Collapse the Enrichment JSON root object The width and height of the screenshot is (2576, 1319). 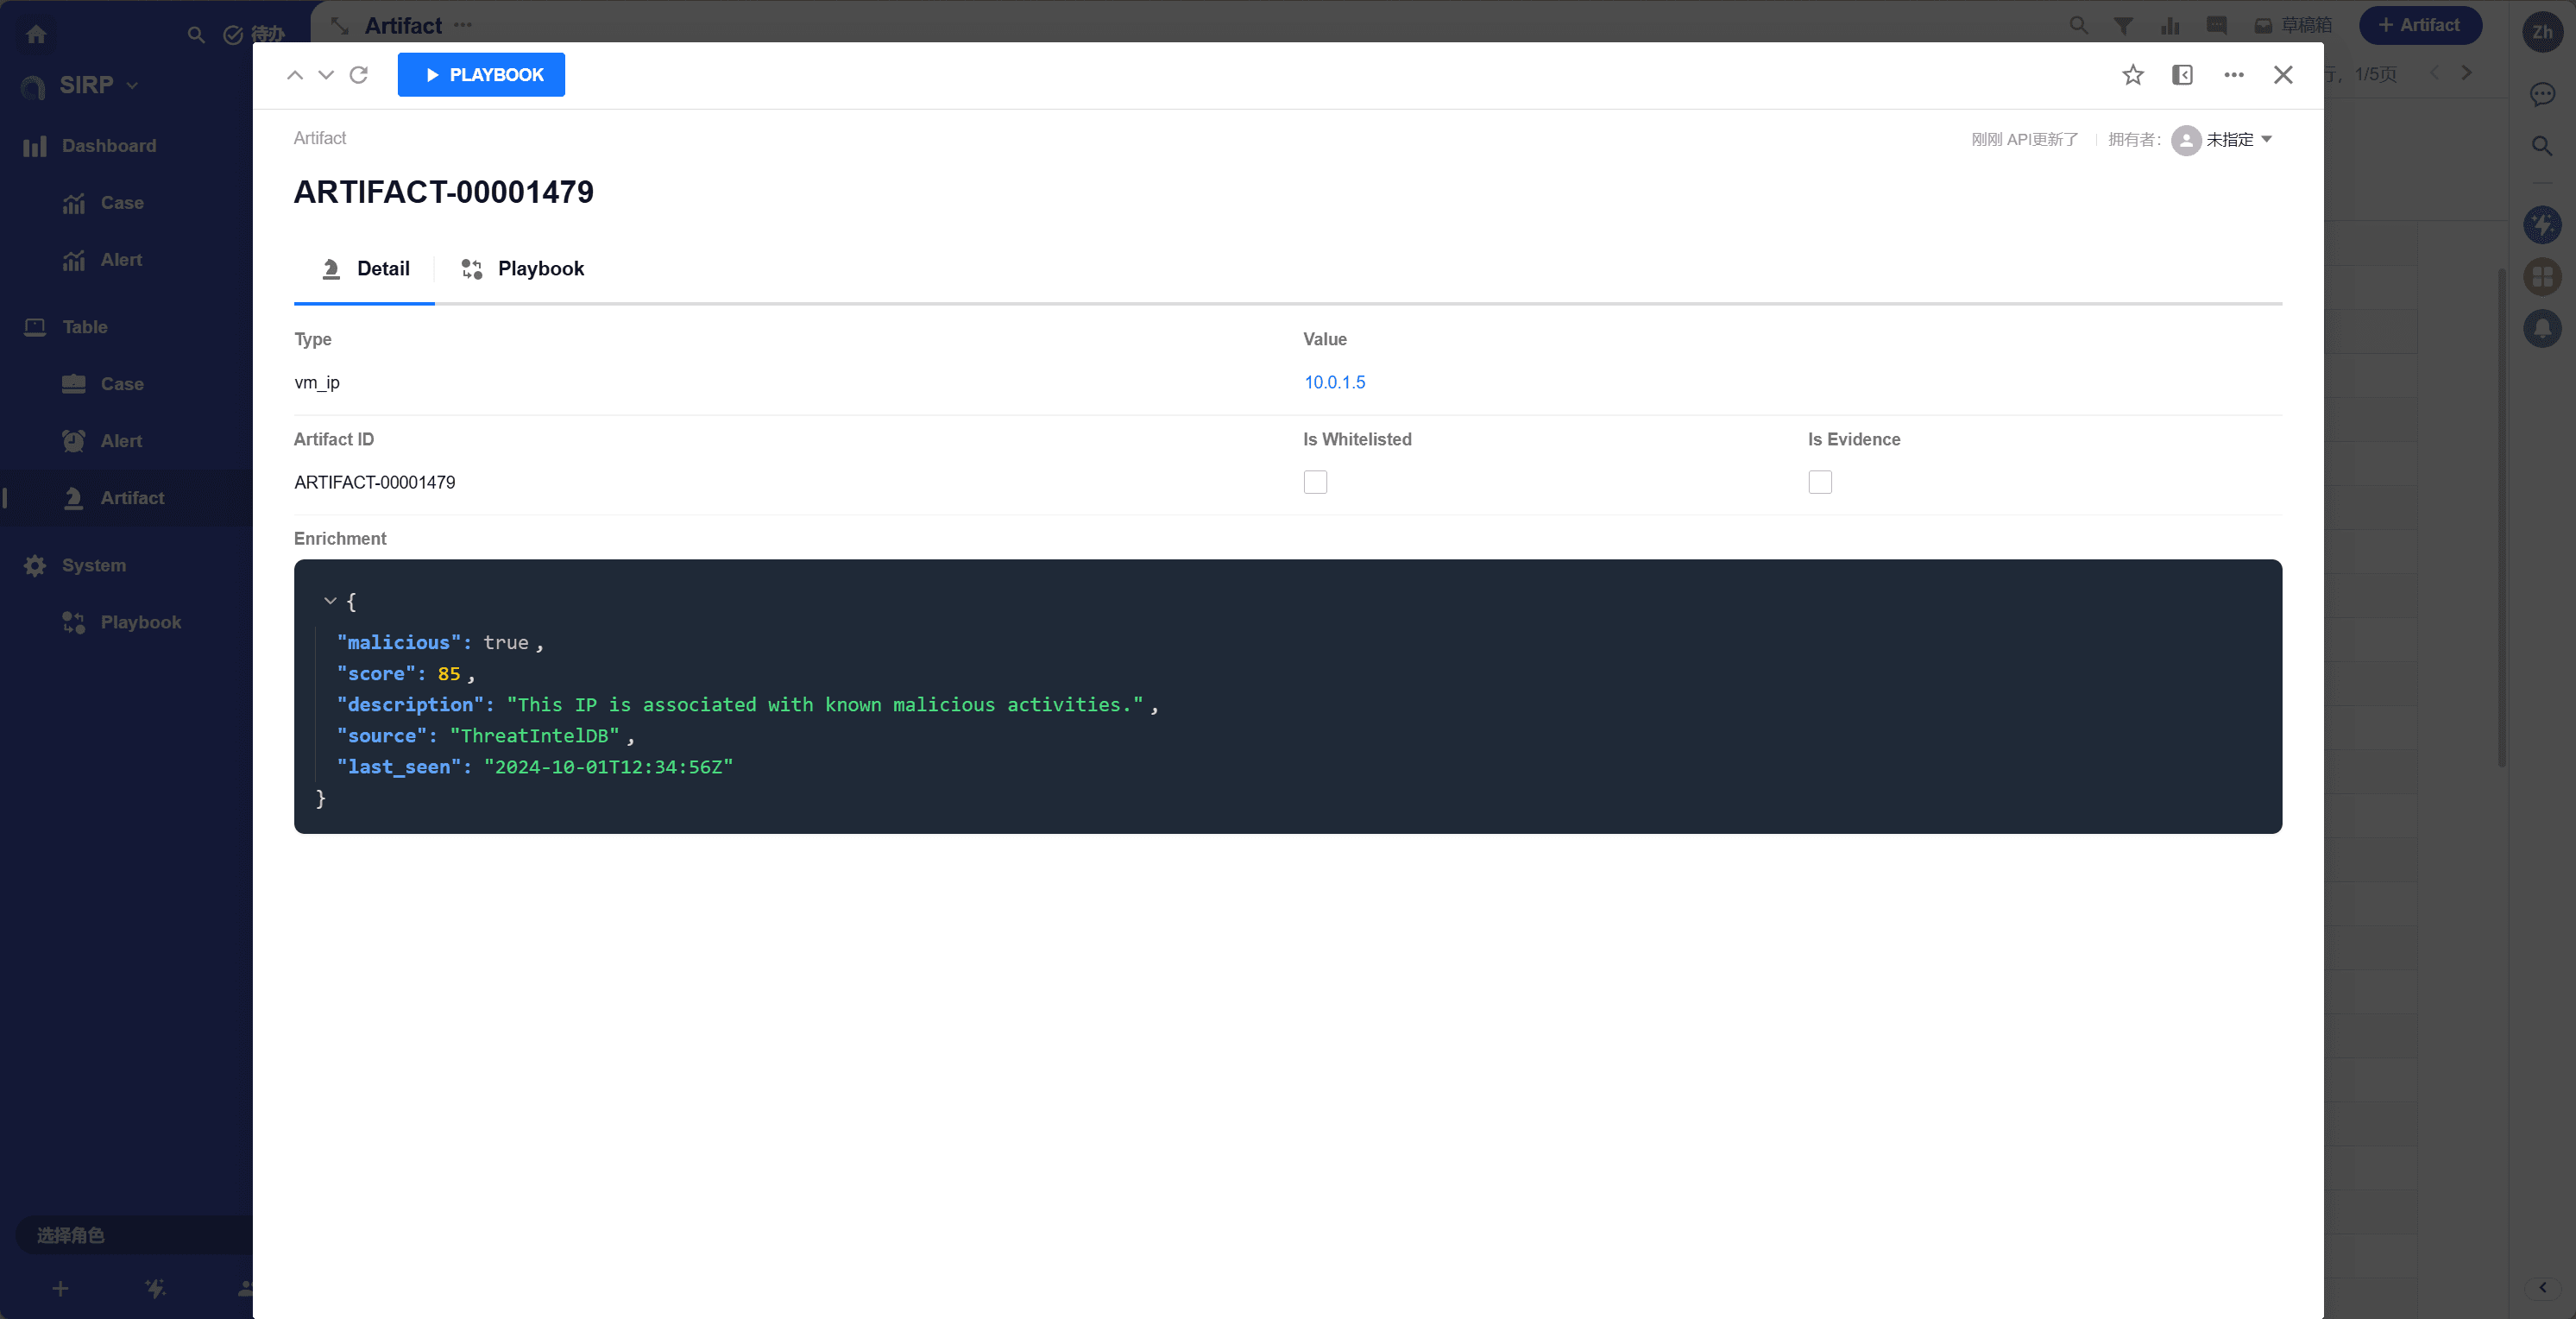(x=330, y=601)
